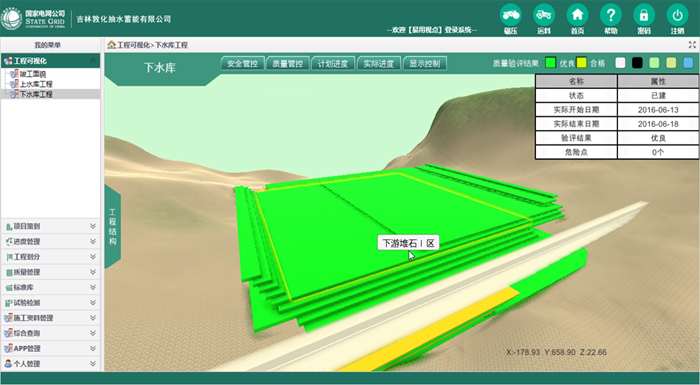700x385 pixels.
Task: Toggle fullscreen with the expand arrows icon
Action: [x=692, y=45]
